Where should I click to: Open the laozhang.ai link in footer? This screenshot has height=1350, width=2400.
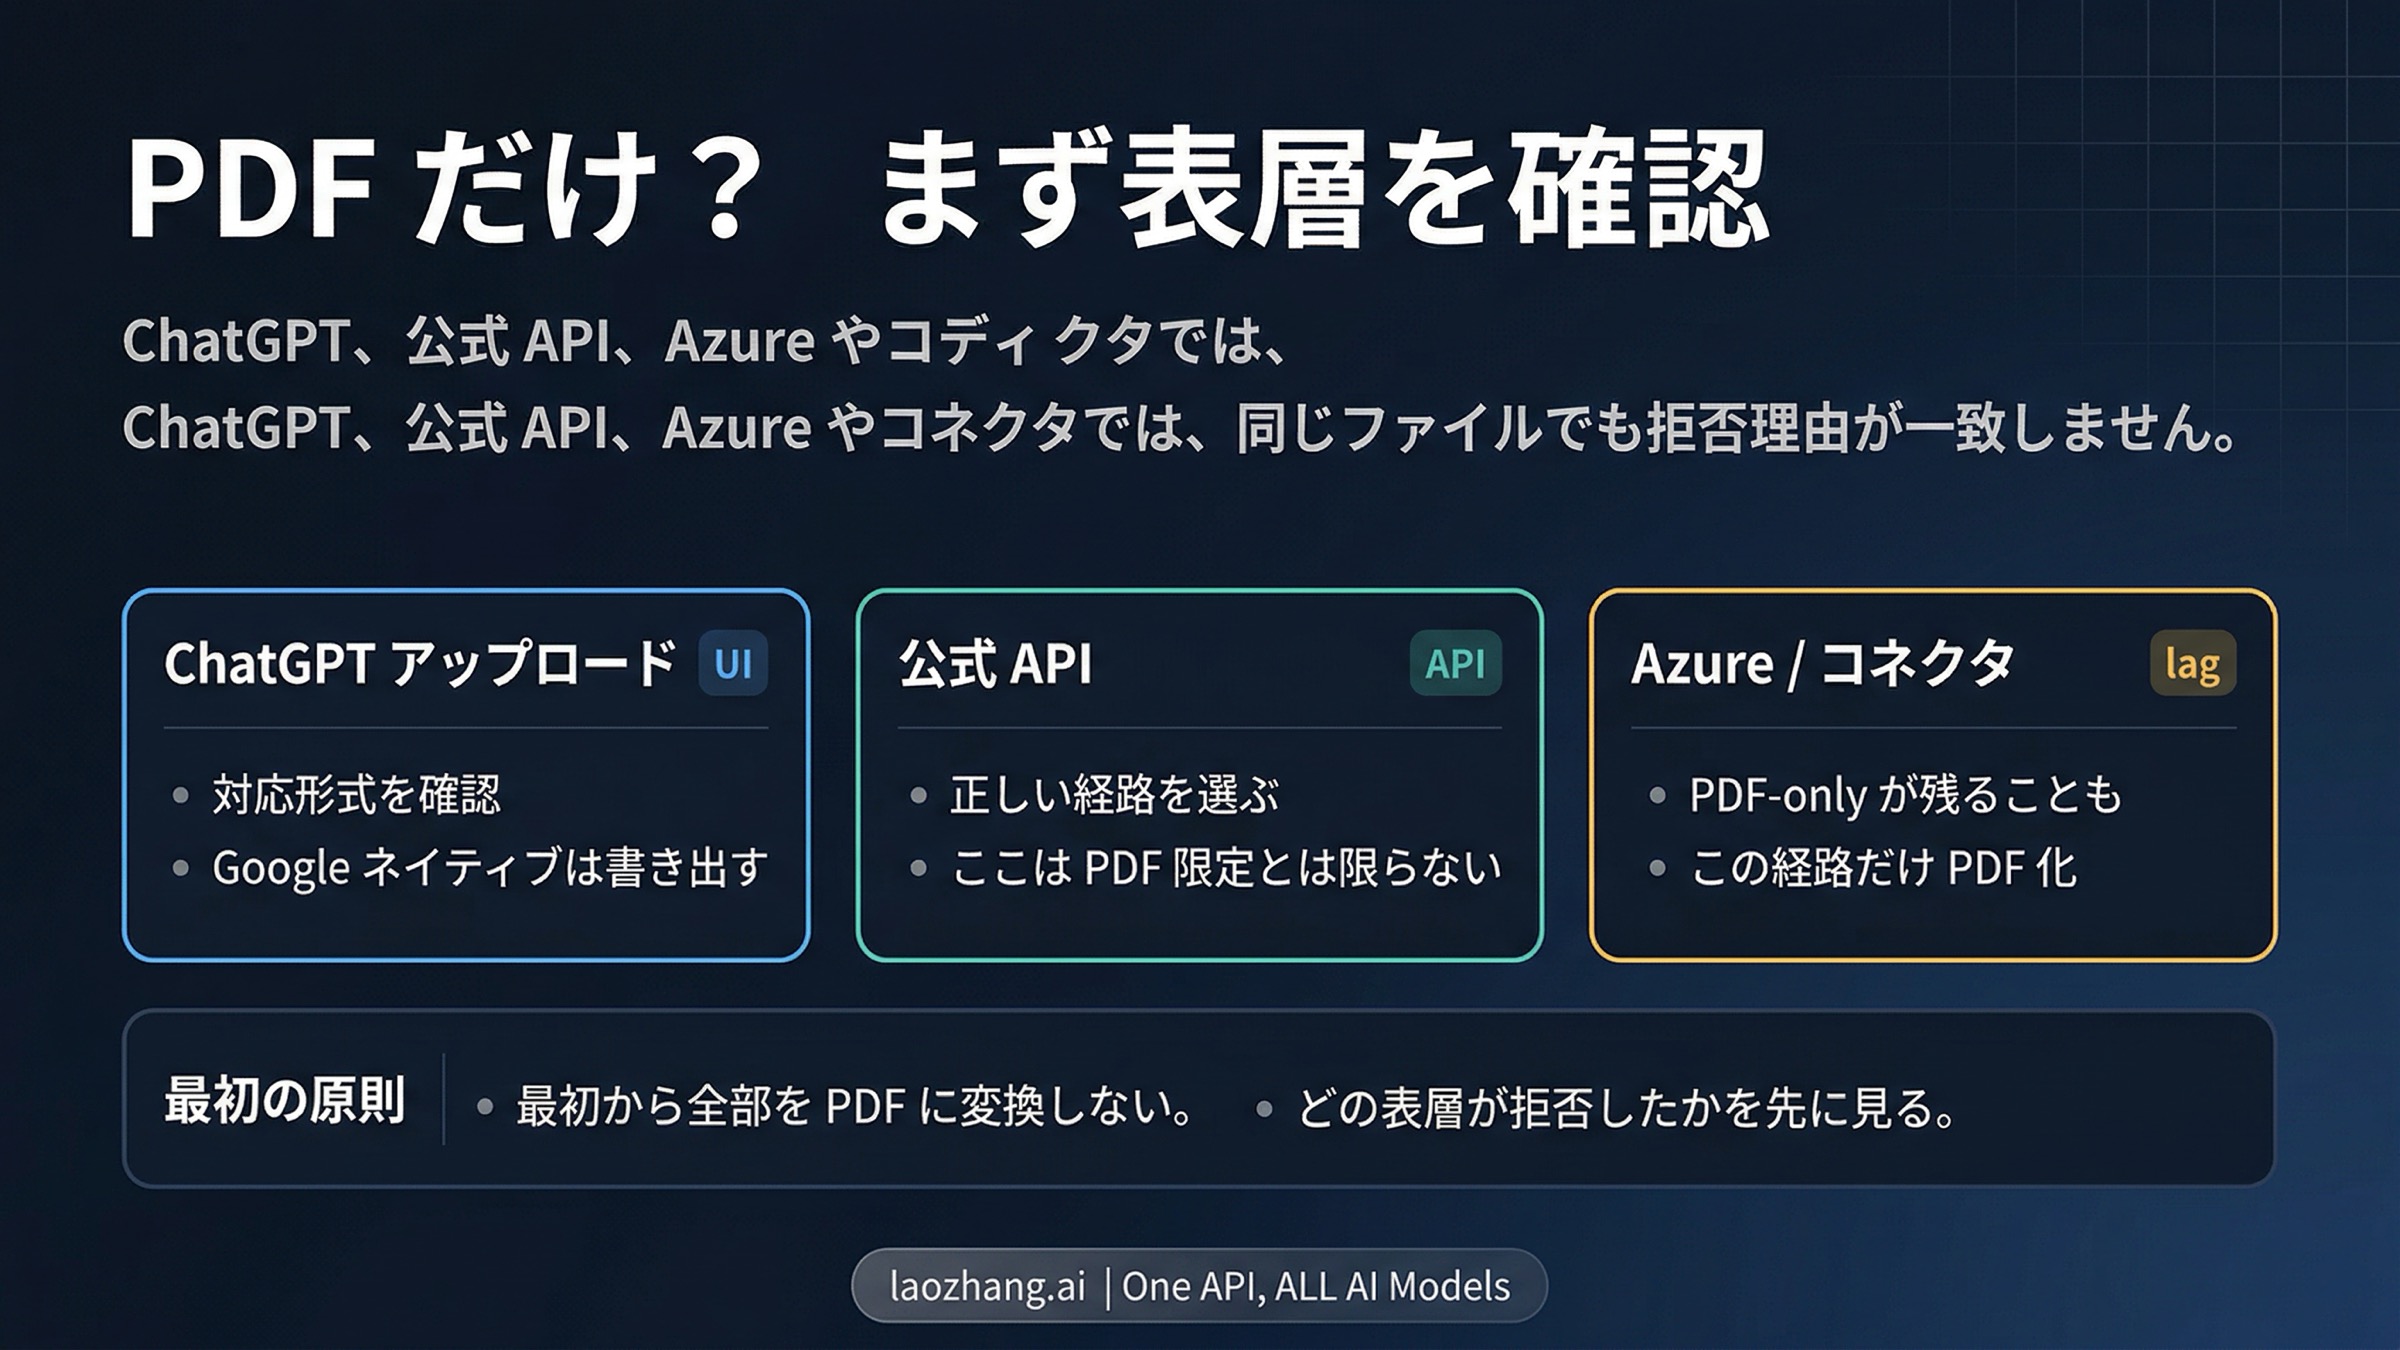pos(987,1286)
